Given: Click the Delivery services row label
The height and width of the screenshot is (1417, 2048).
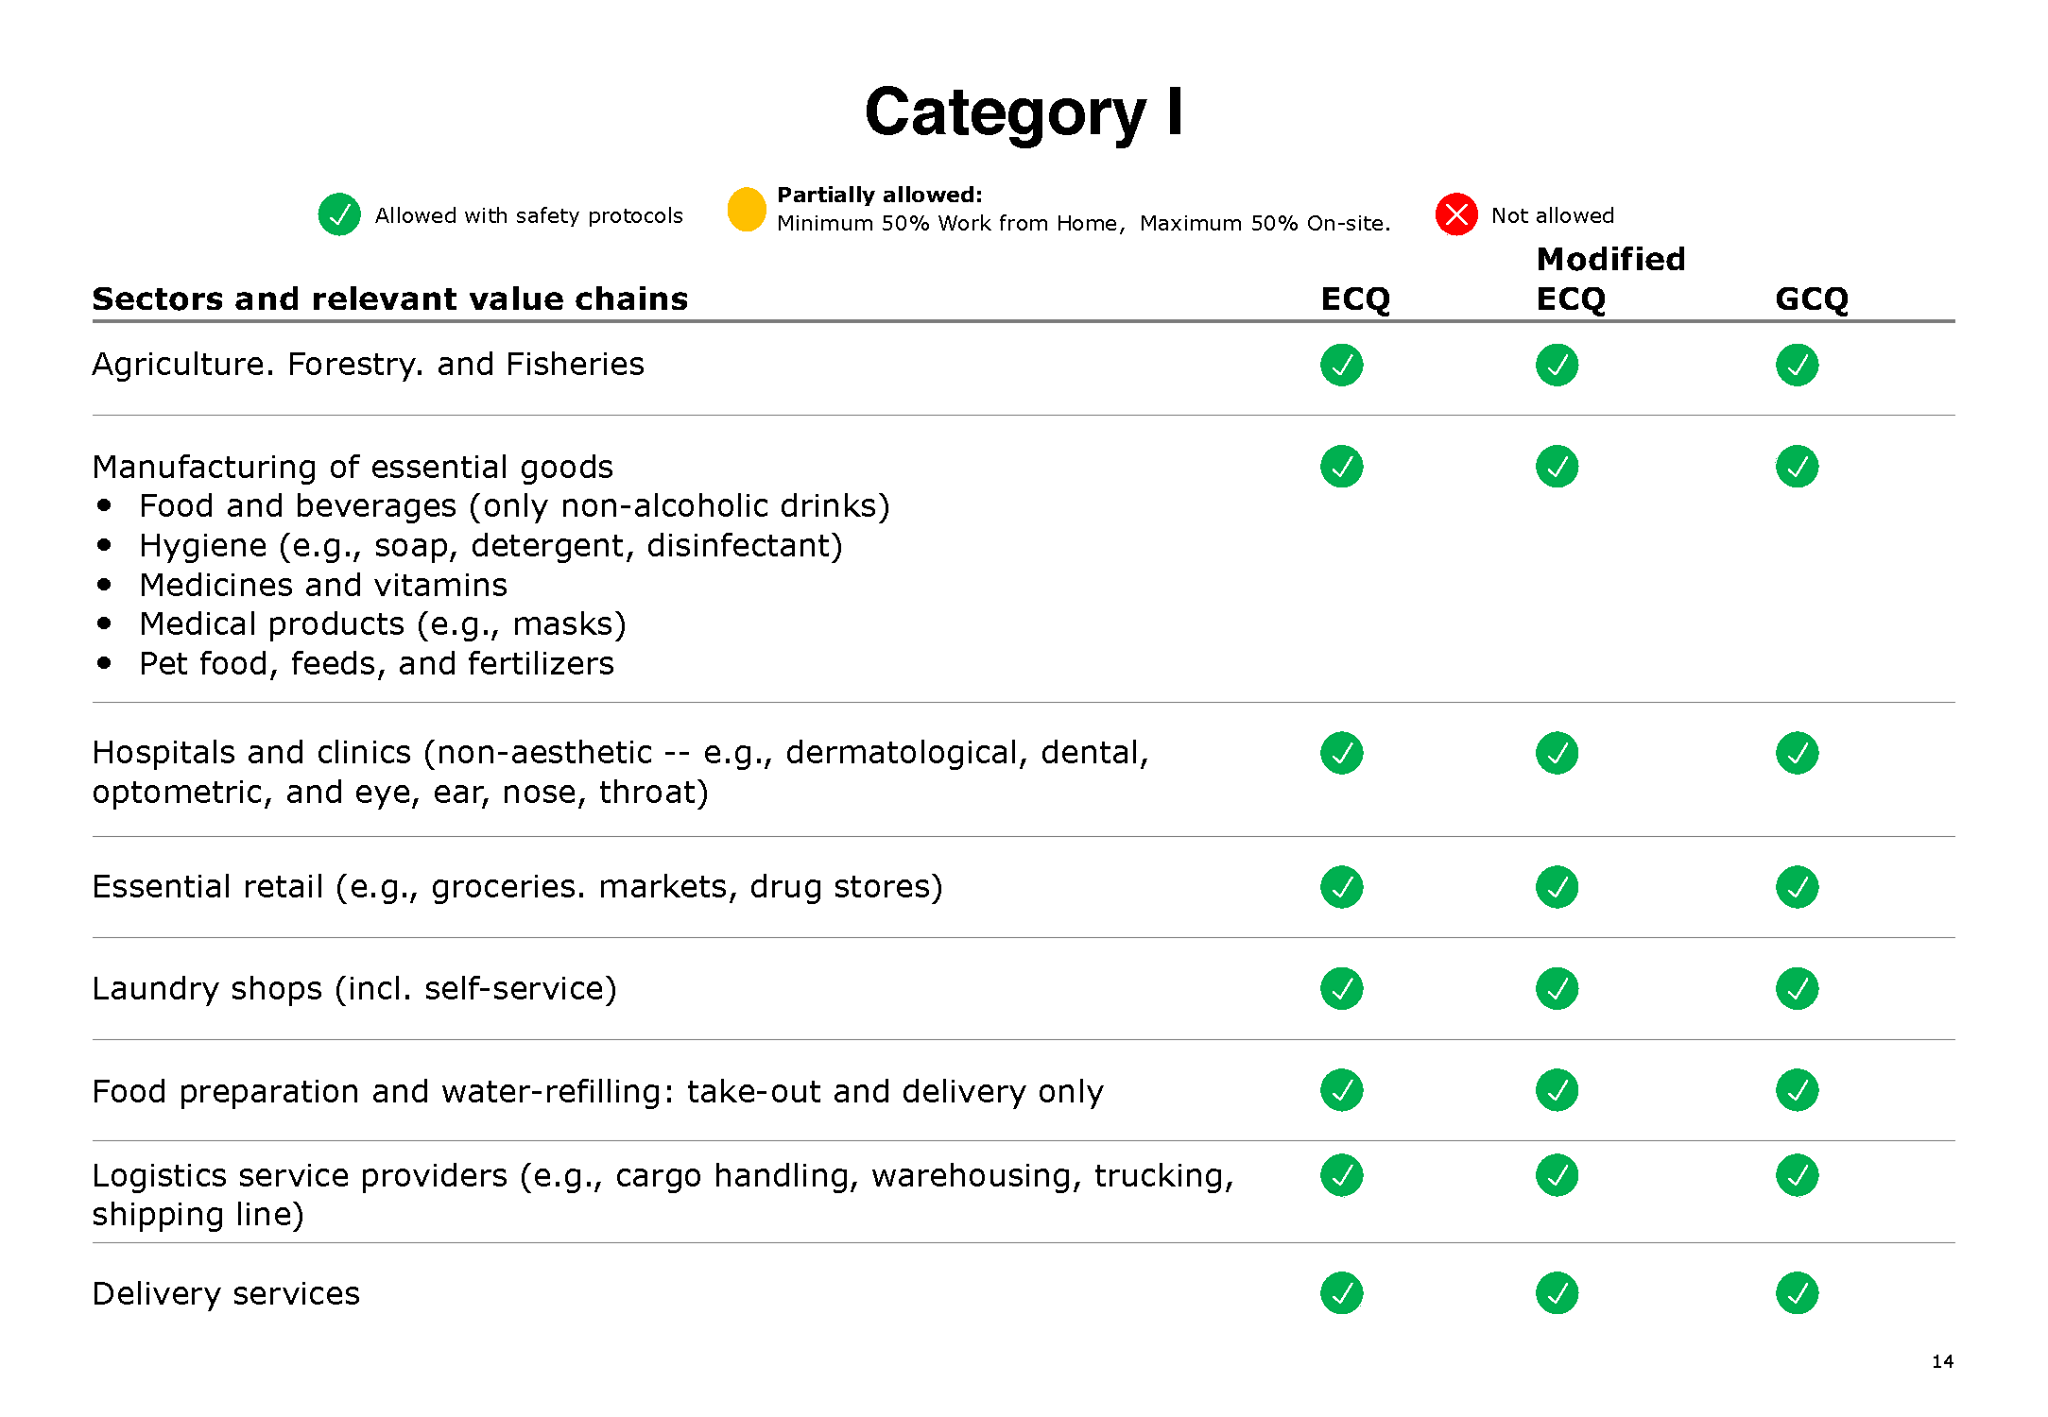Looking at the screenshot, I should pos(226,1294).
